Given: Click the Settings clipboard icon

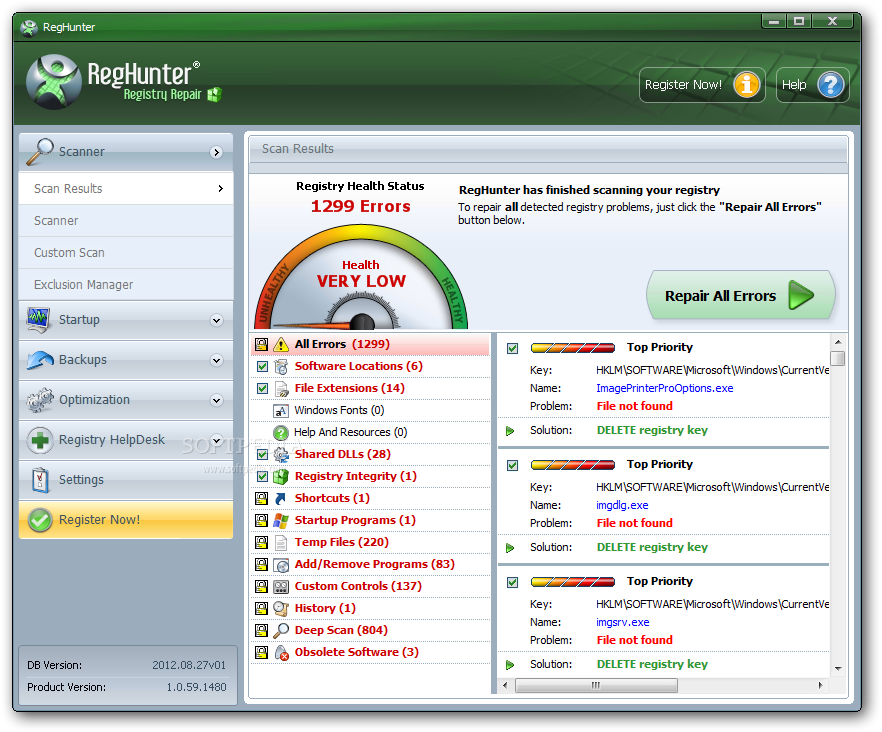Looking at the screenshot, I should pos(40,480).
